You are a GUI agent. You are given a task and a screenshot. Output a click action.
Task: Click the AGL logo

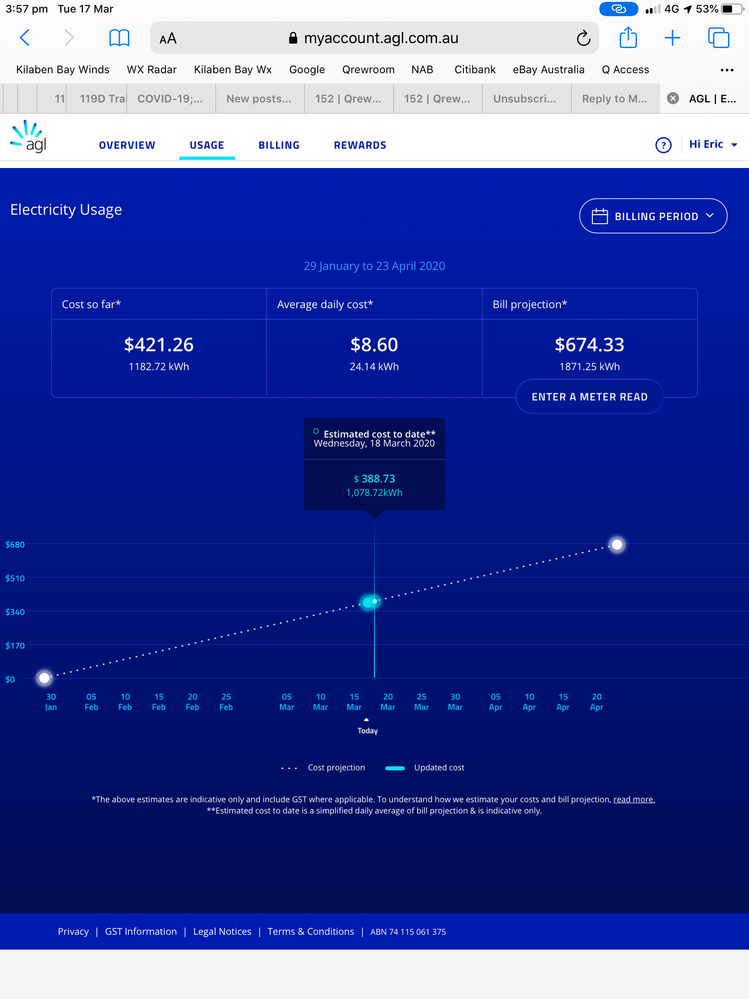coord(28,138)
